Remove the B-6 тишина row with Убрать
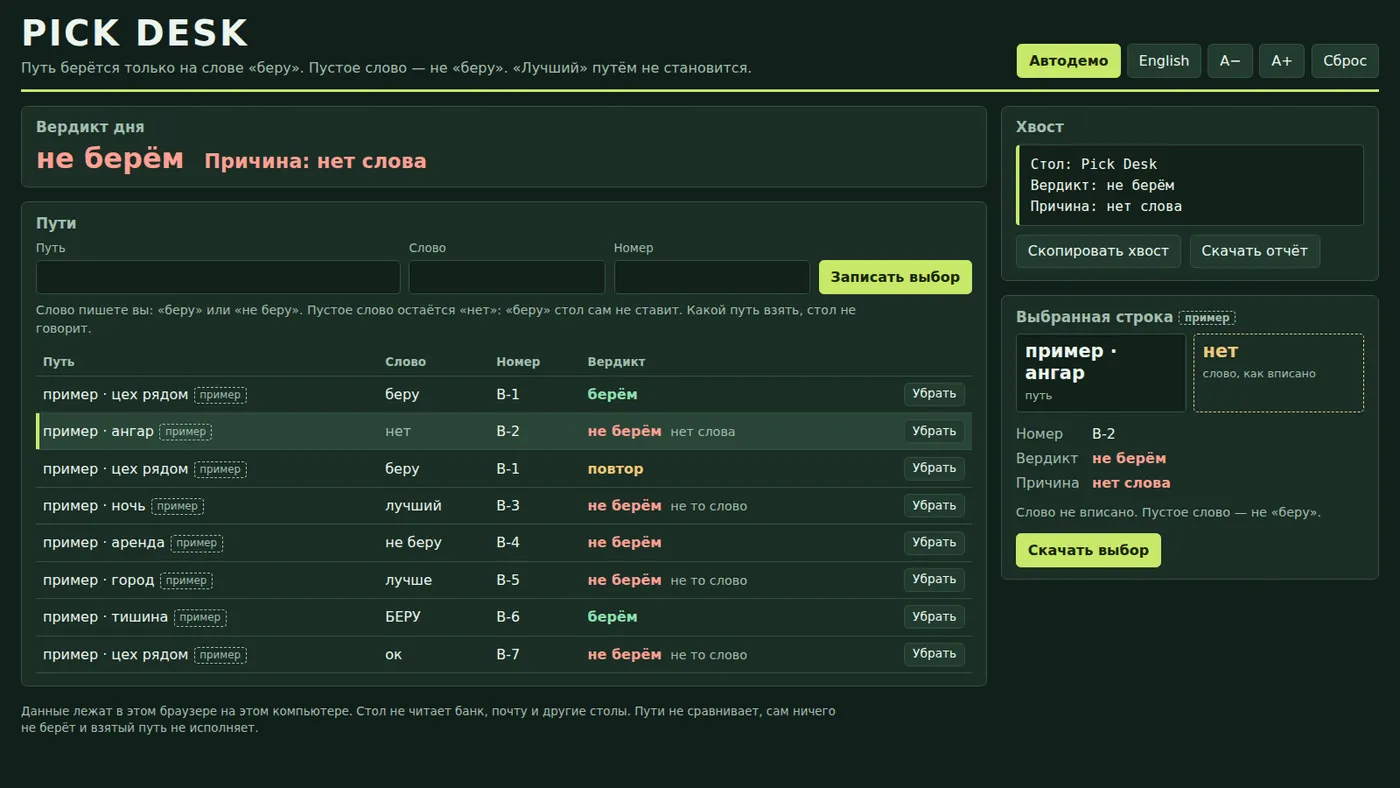 [x=934, y=617]
